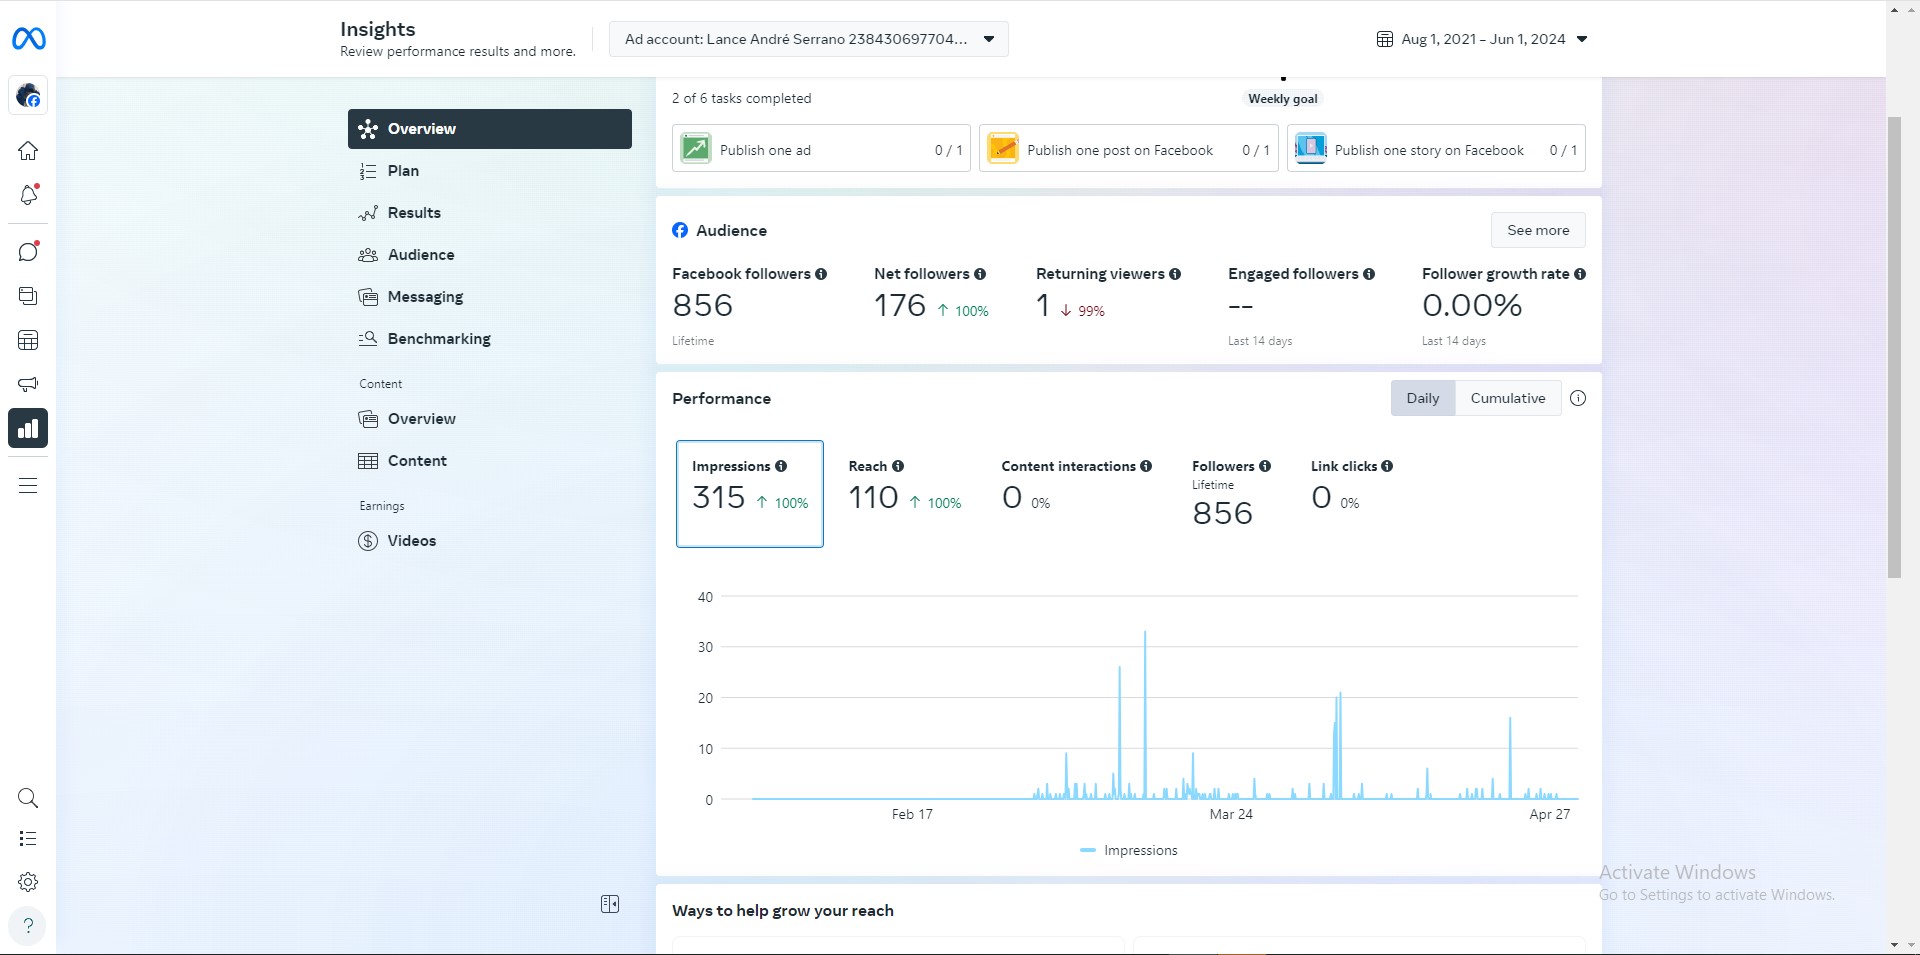Viewport: 1920px width, 955px height.
Task: Click See more in Audience card
Action: 1538,230
